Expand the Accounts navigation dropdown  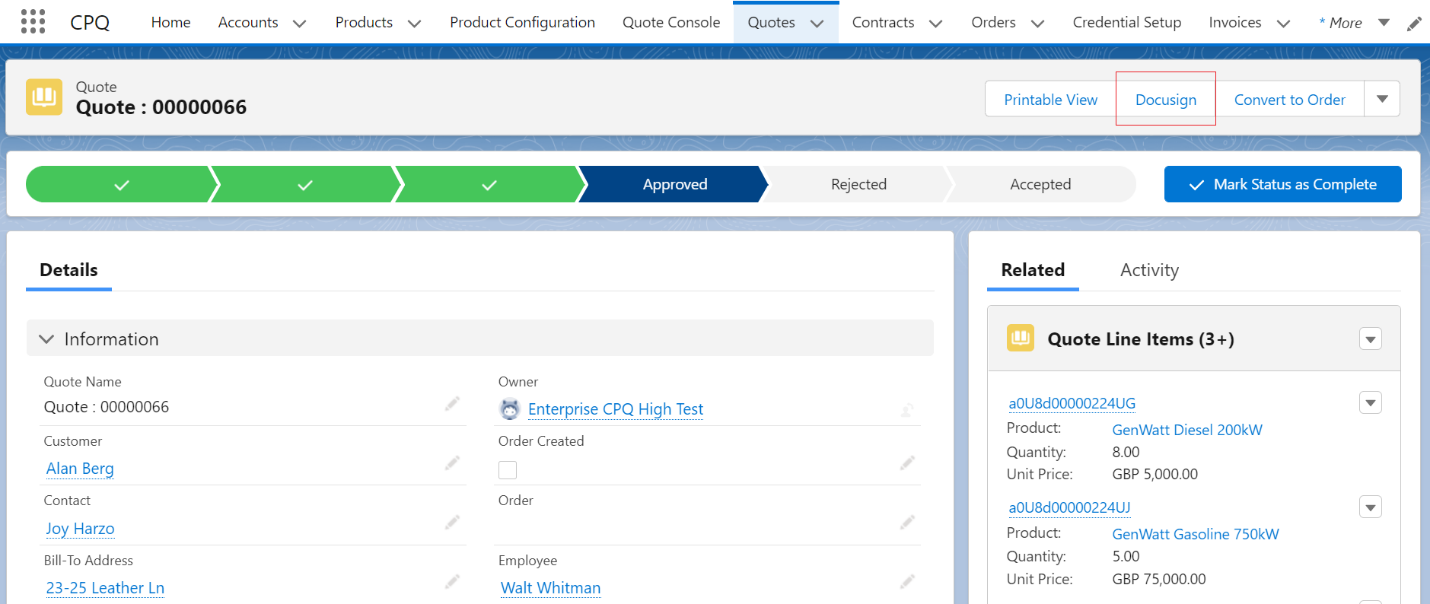click(298, 21)
